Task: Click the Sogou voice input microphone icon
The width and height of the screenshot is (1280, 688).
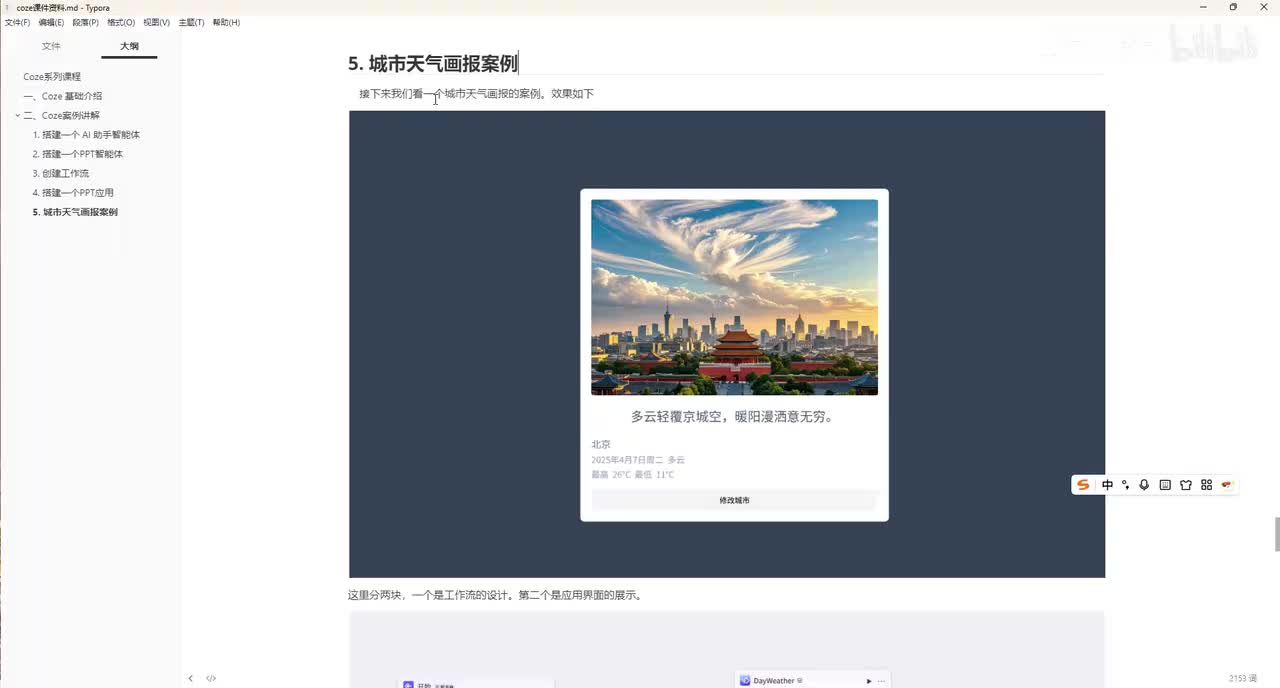Action: click(1144, 485)
